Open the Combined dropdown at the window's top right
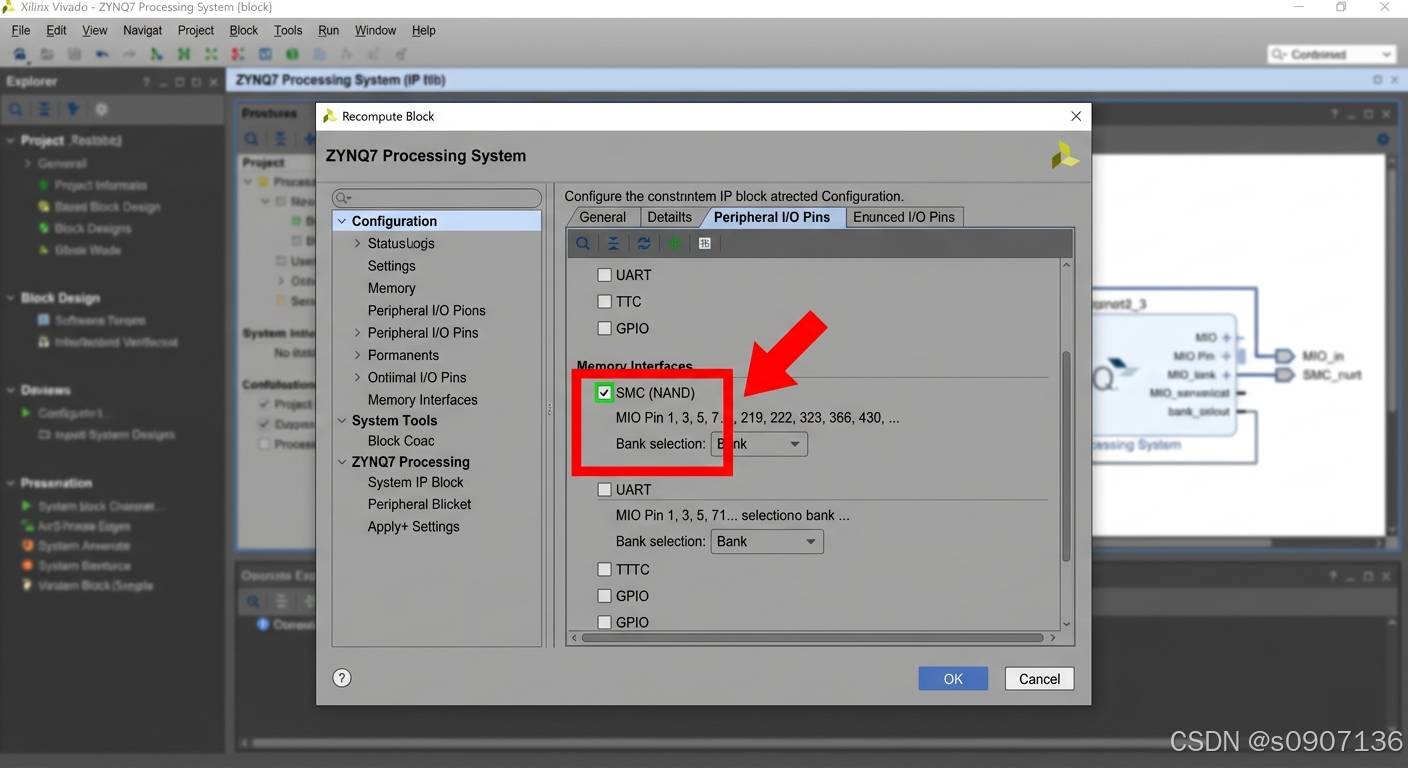This screenshot has height=768, width=1408. [x=1331, y=54]
